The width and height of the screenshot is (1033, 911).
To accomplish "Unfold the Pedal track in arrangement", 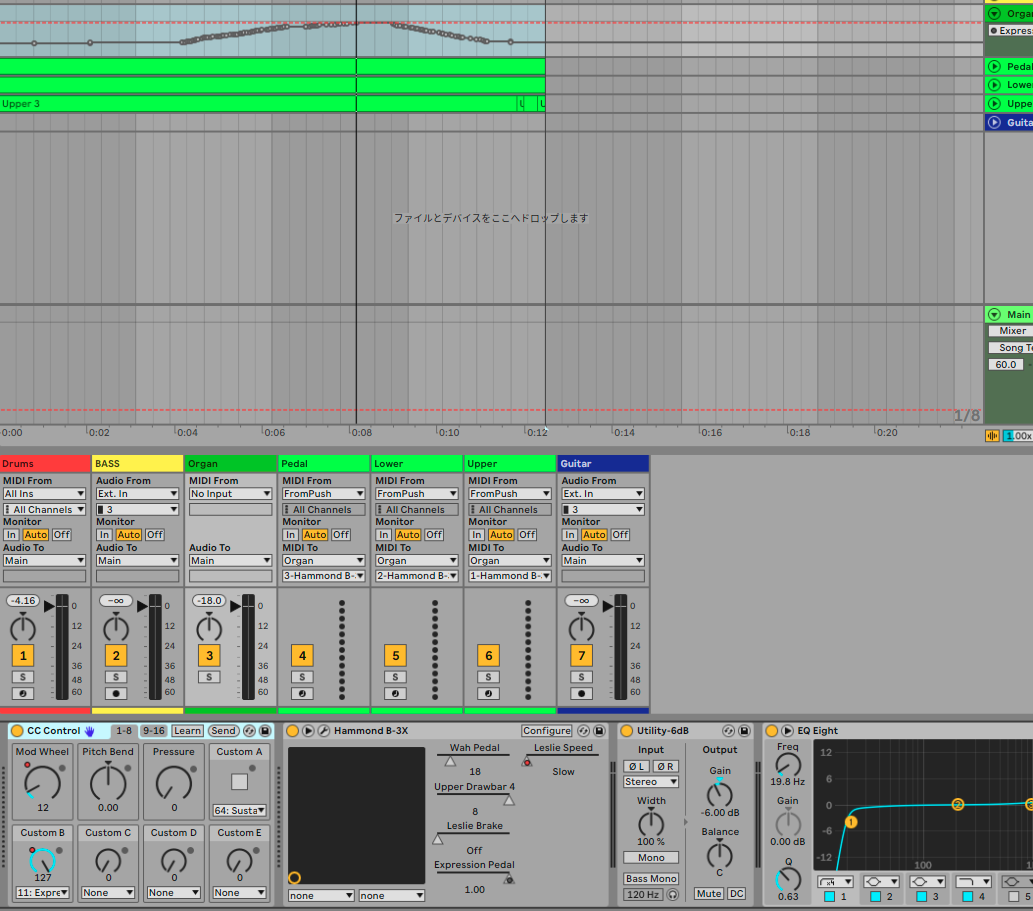I will coord(994,66).
